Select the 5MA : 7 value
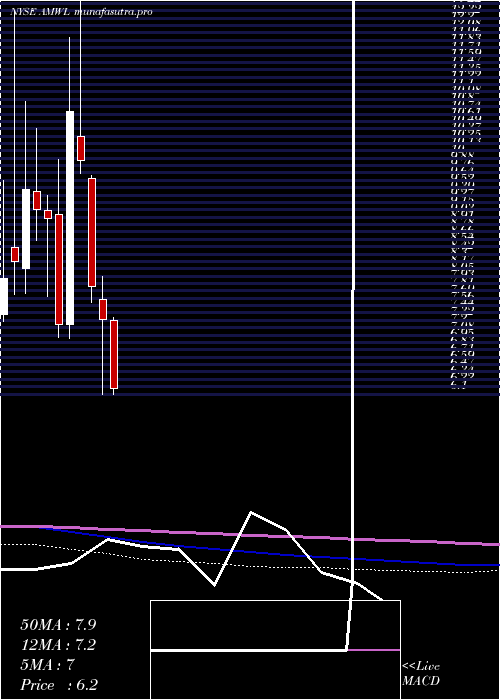The image size is (500, 700). [x=47, y=665]
